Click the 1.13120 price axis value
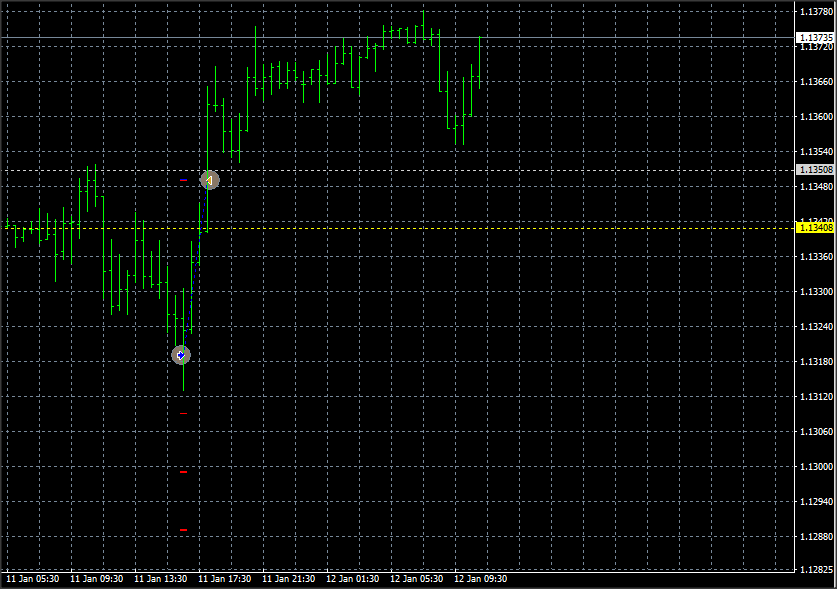837x589 pixels. pos(816,396)
